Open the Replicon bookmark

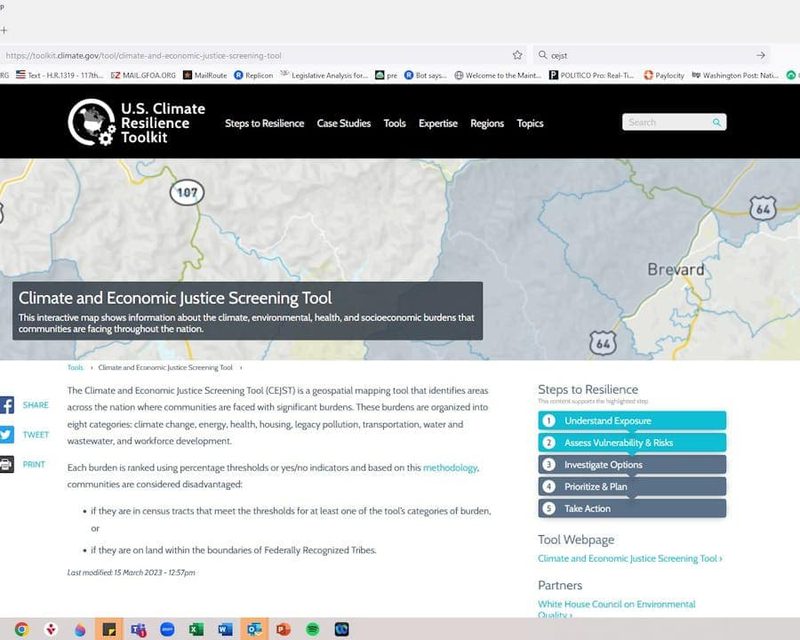pyautogui.click(x=254, y=75)
